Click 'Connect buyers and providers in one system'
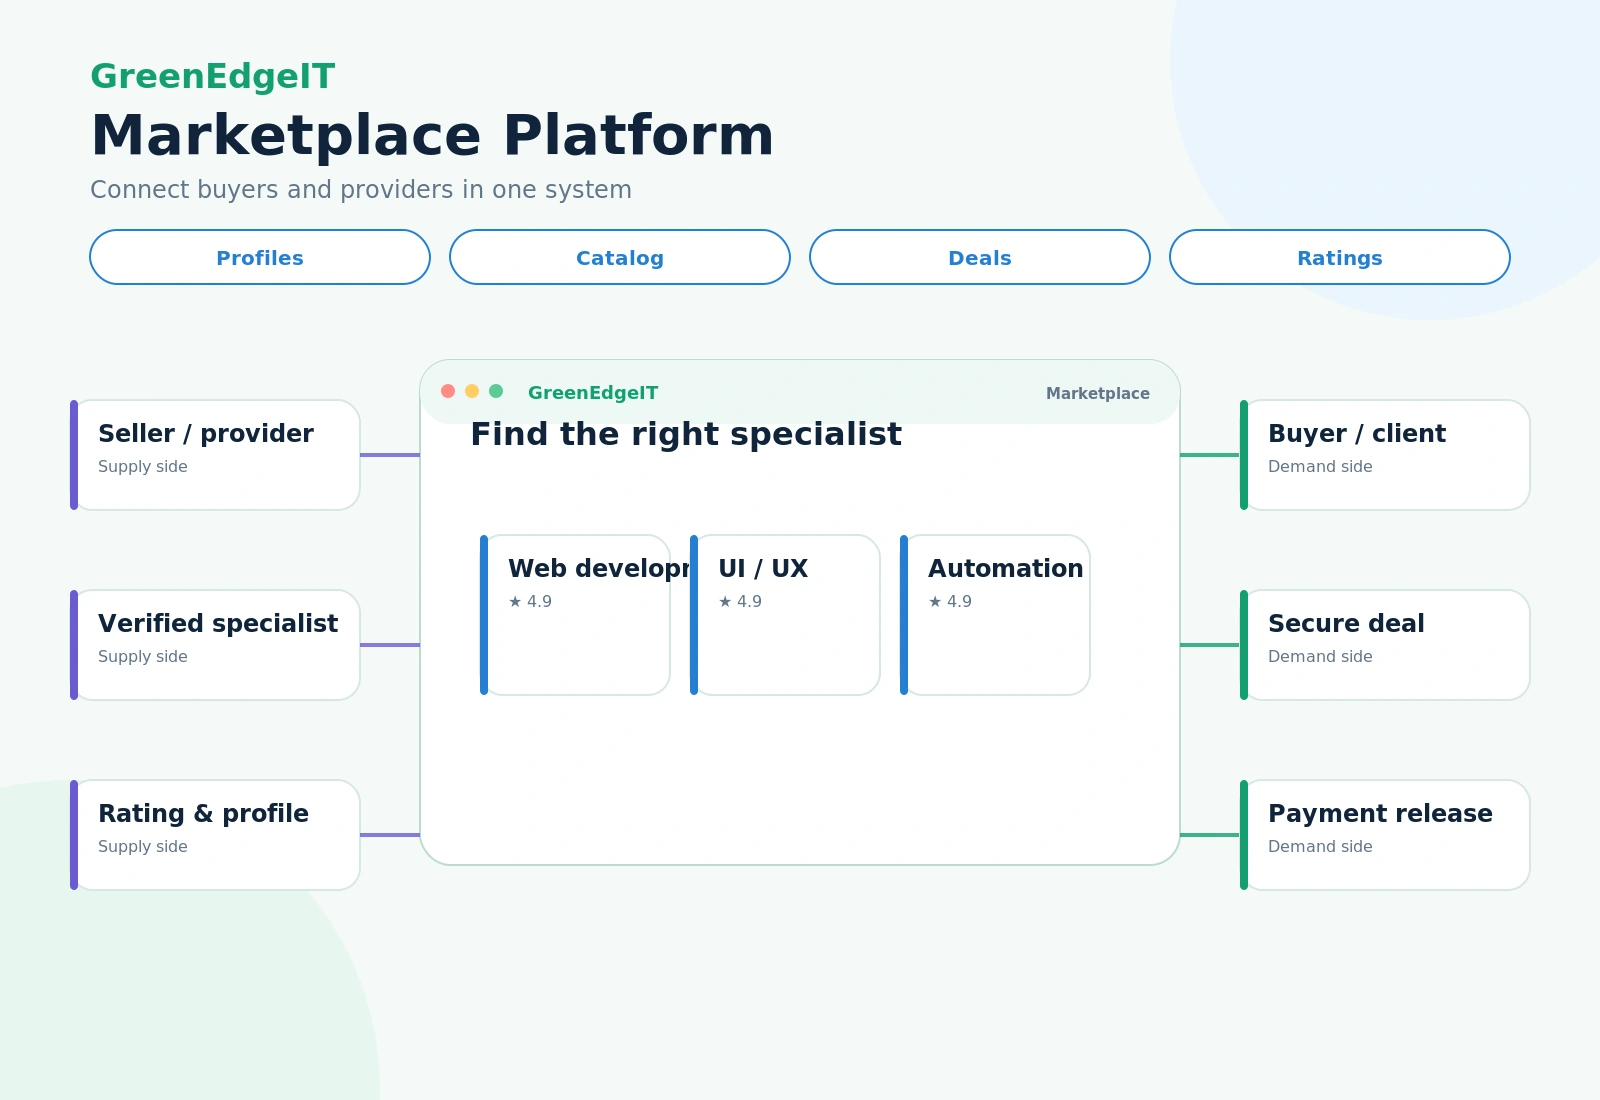This screenshot has width=1600, height=1100. click(361, 190)
